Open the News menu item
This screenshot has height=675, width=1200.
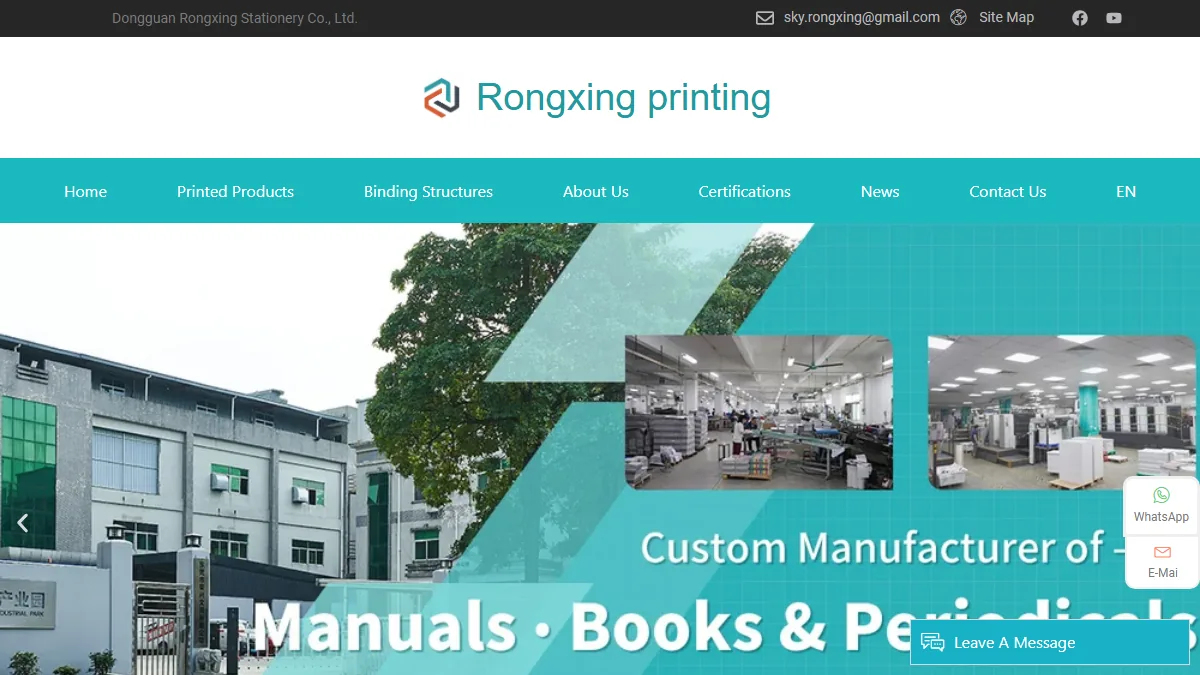[880, 191]
